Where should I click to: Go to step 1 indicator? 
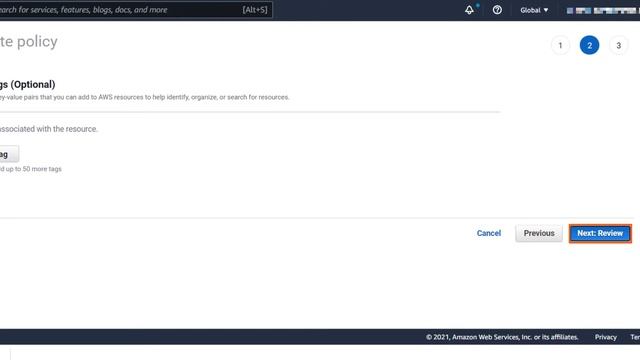(560, 45)
